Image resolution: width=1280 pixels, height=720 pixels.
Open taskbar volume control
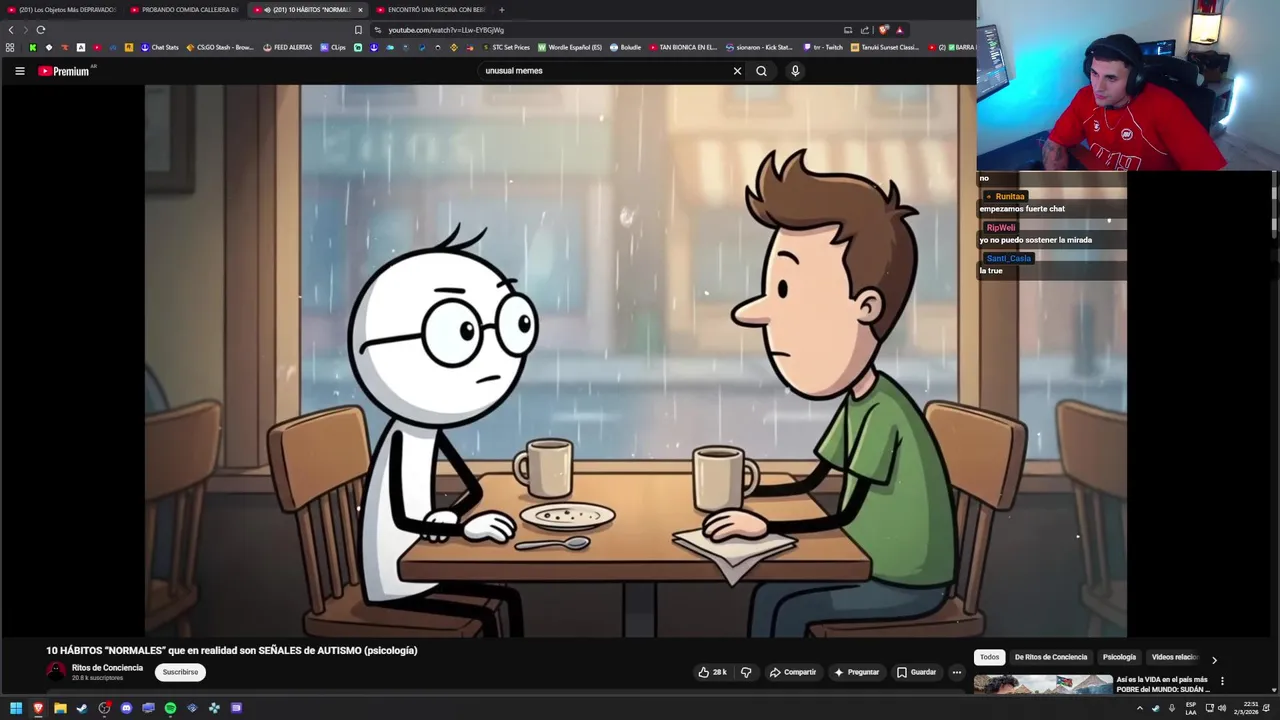[x=1222, y=708]
